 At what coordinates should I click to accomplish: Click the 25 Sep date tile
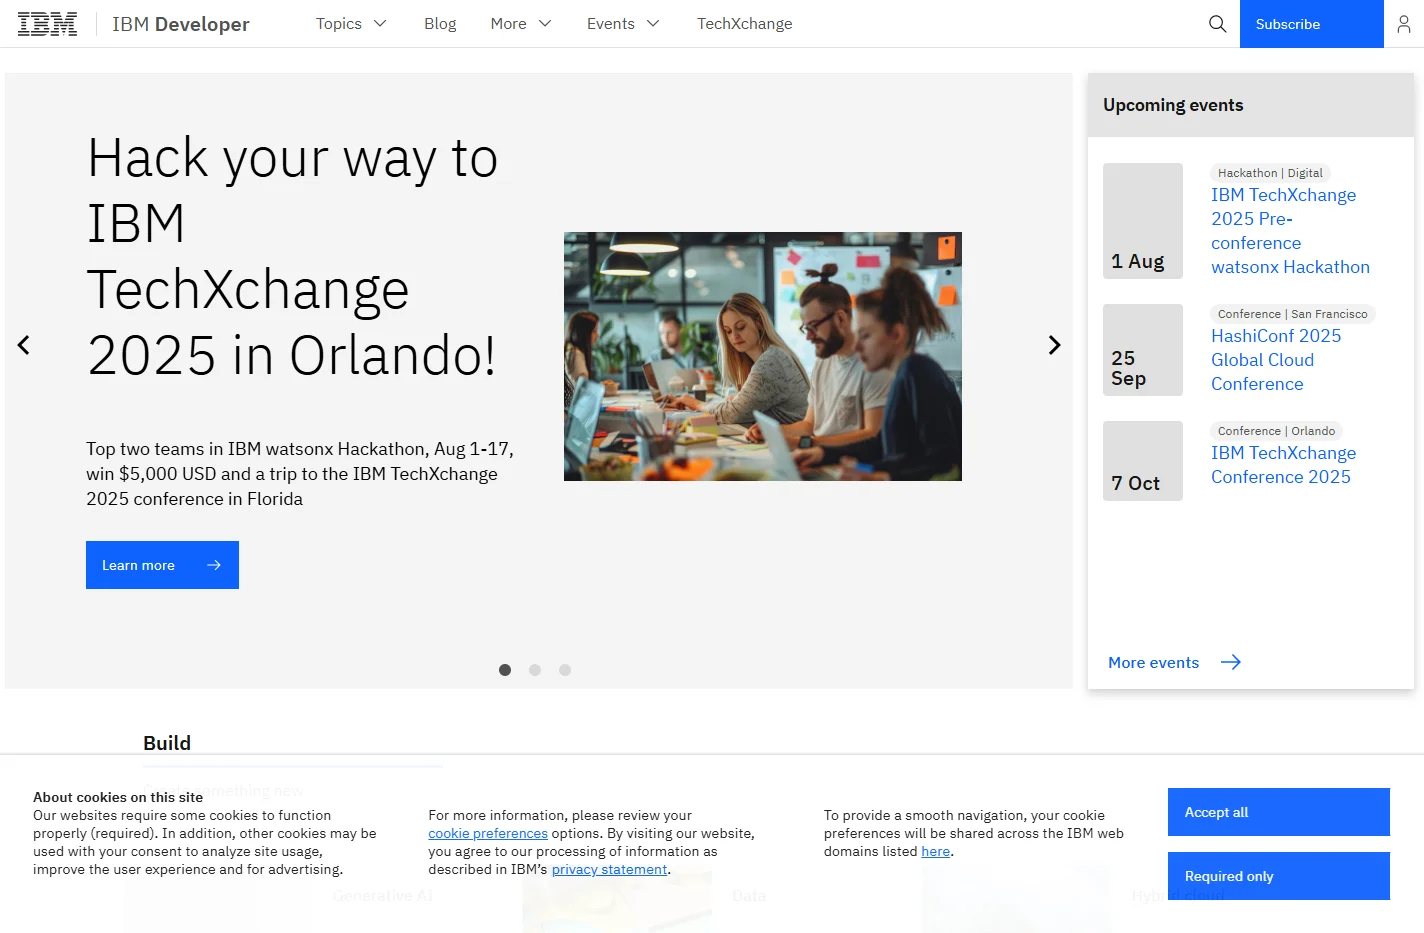pyautogui.click(x=1143, y=350)
